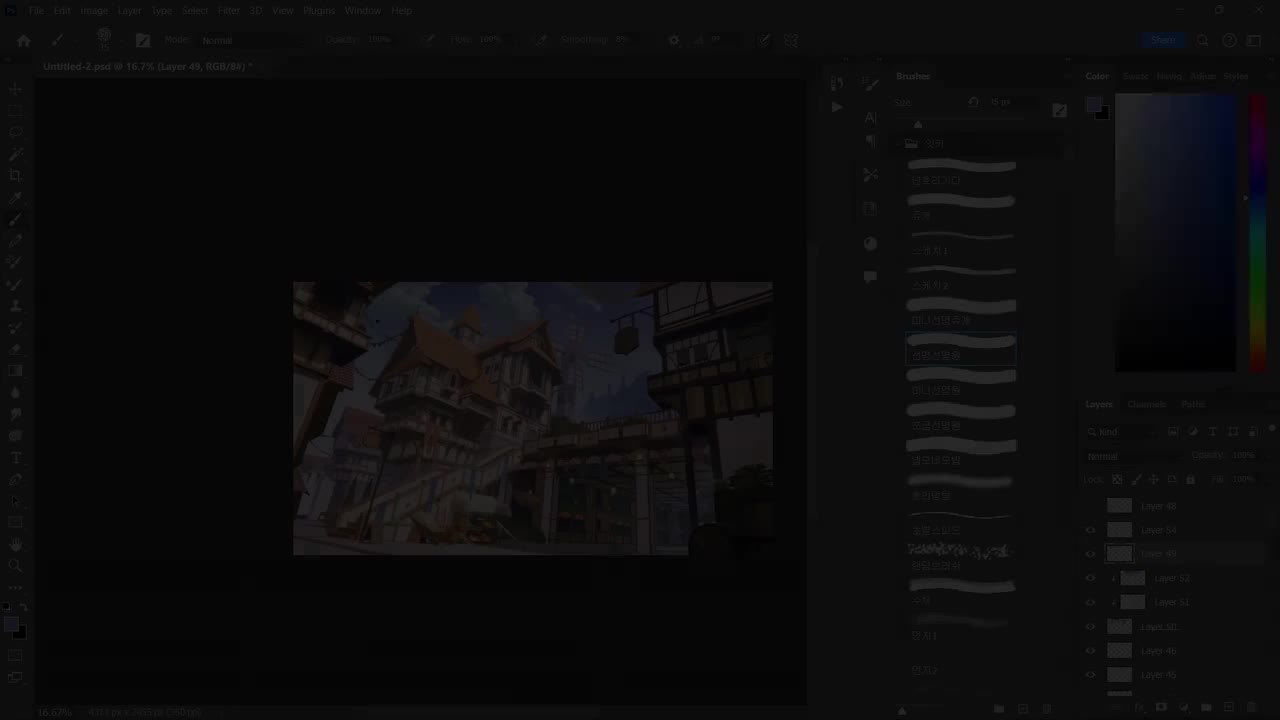Hide Layer 45 visibility eye
The image size is (1280, 720).
1091,675
